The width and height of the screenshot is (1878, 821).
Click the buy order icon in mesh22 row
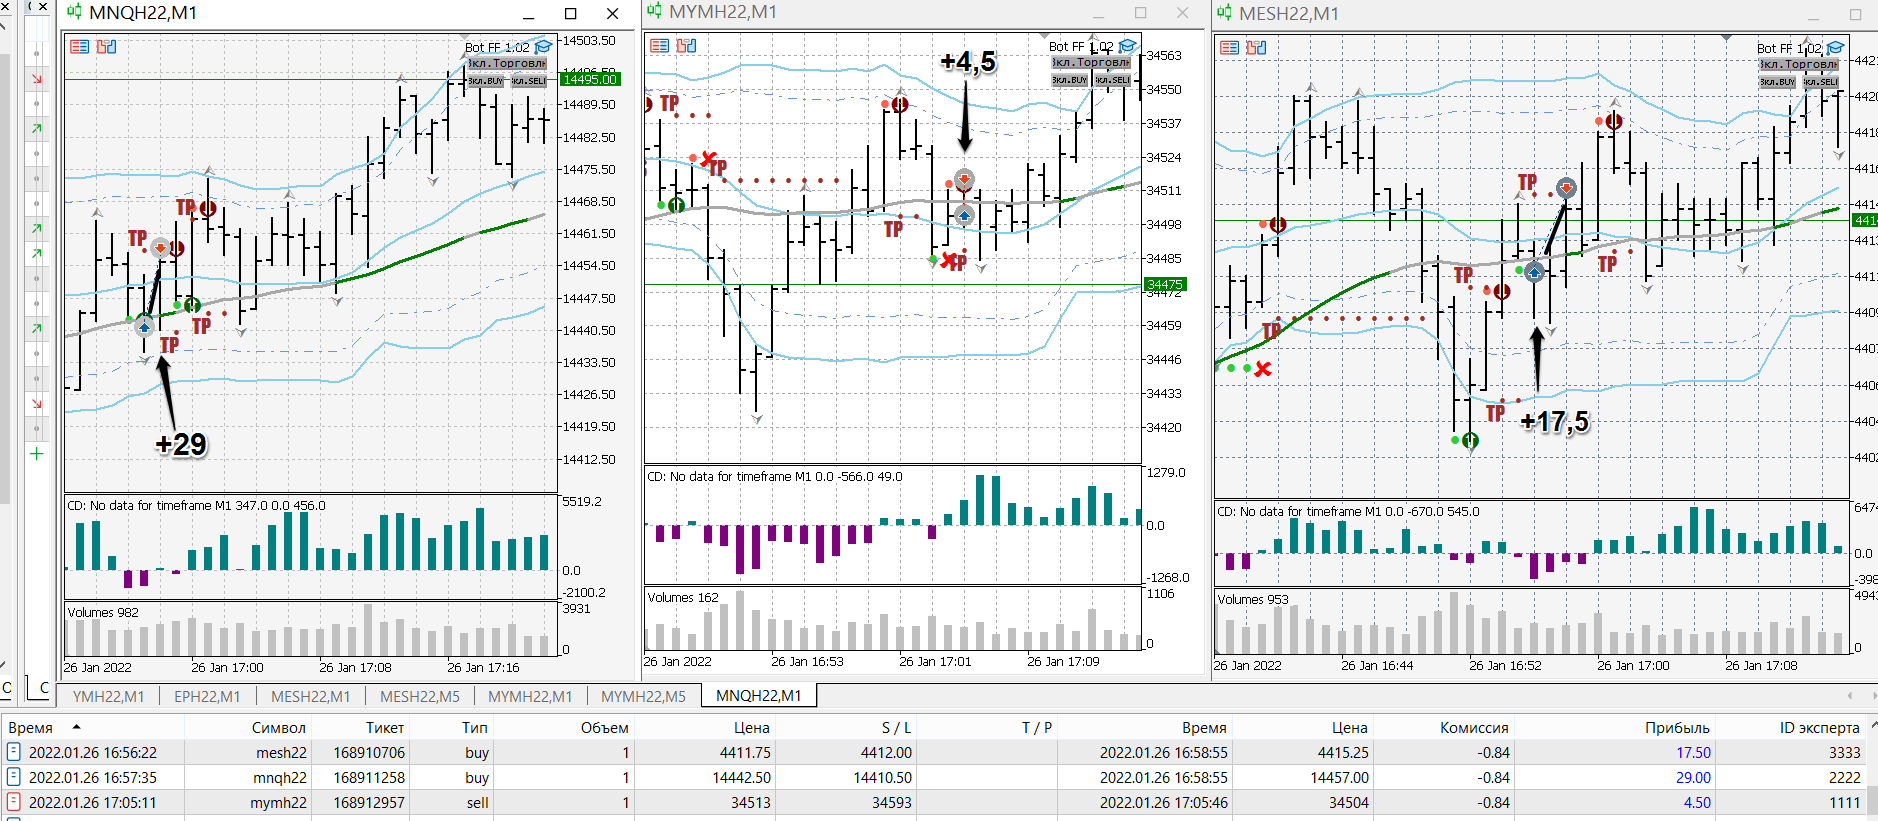pos(14,752)
